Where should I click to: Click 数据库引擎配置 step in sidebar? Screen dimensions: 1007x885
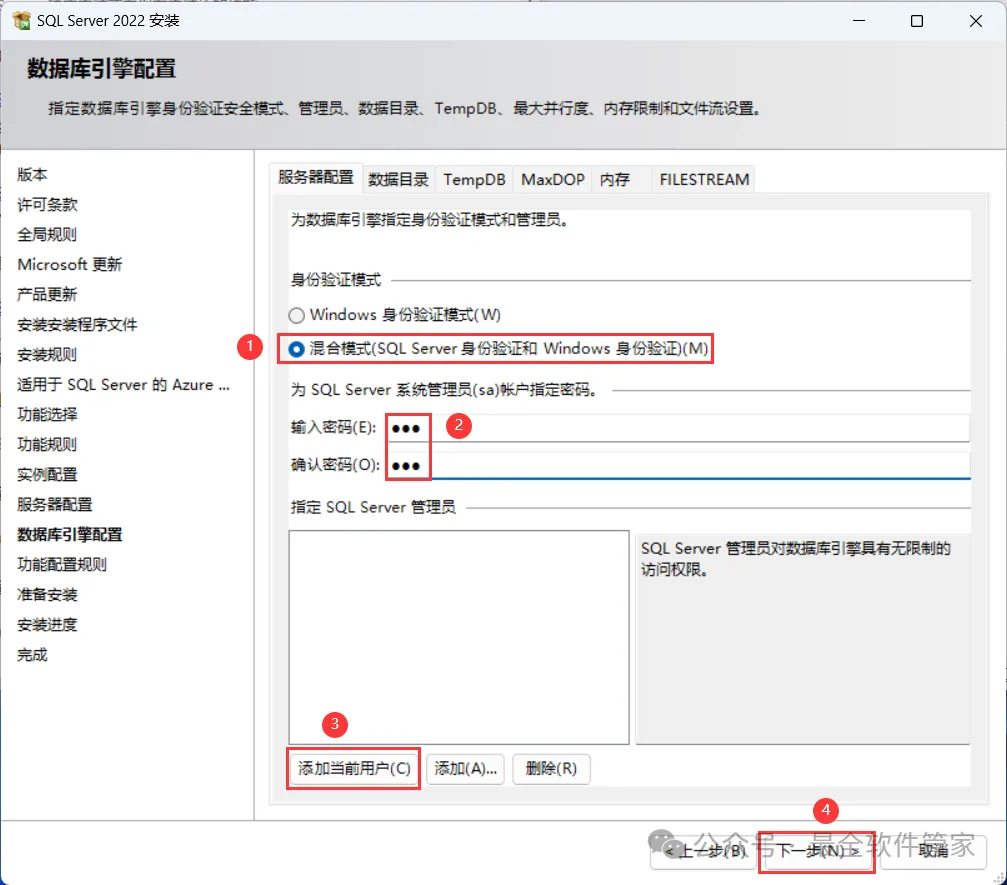click(69, 535)
